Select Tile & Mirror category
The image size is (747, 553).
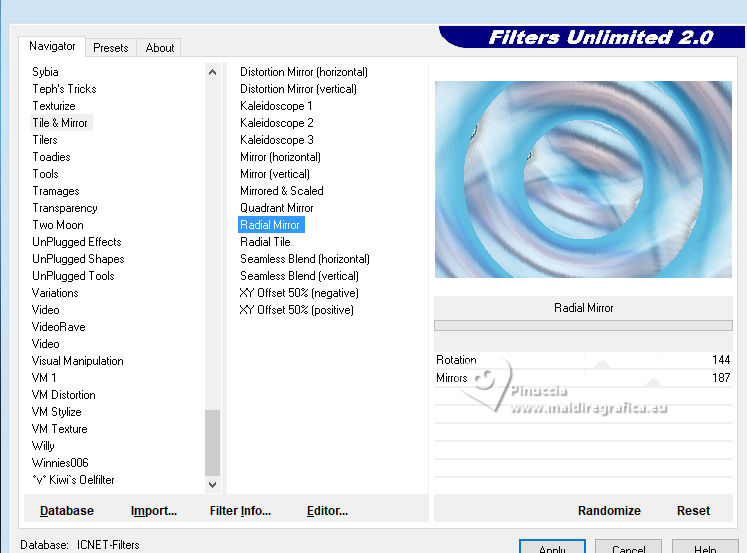click(x=60, y=123)
